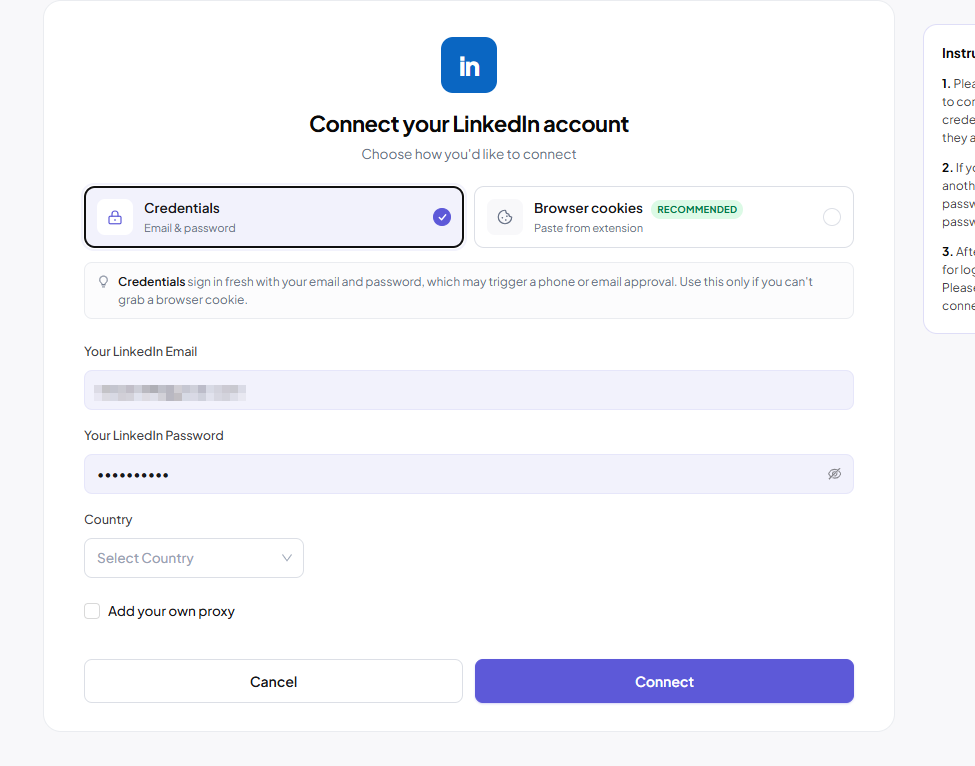Click 'Connect your LinkedIn account' heading

(469, 124)
